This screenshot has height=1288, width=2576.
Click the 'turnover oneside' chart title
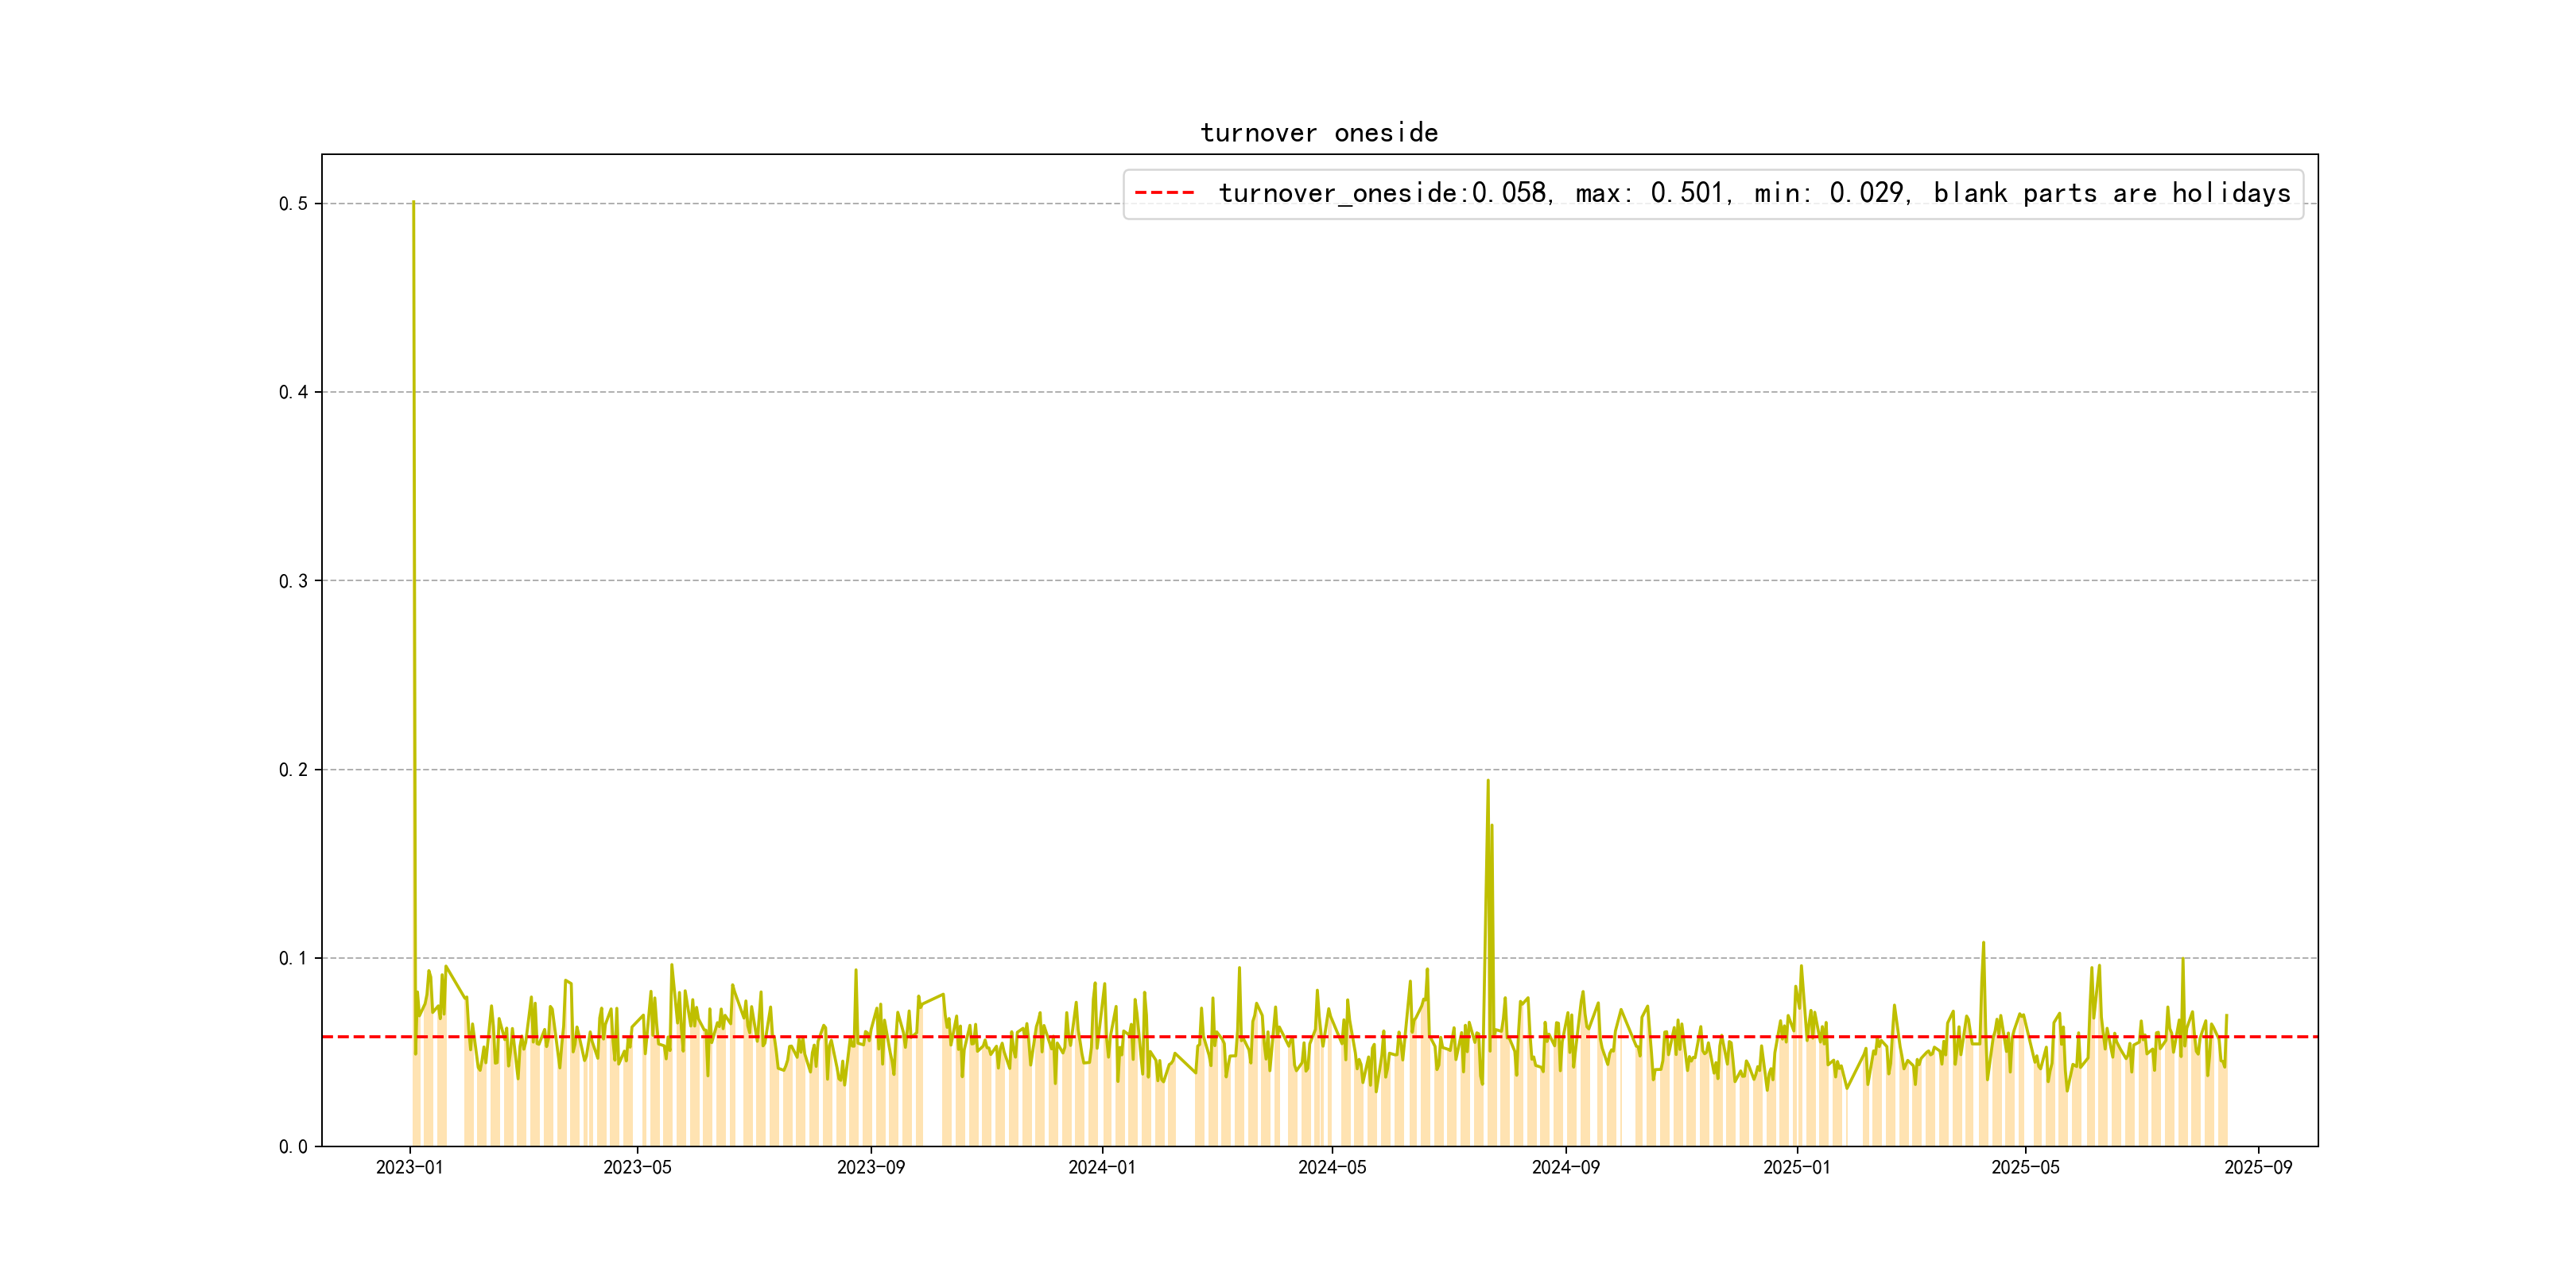1319,133
